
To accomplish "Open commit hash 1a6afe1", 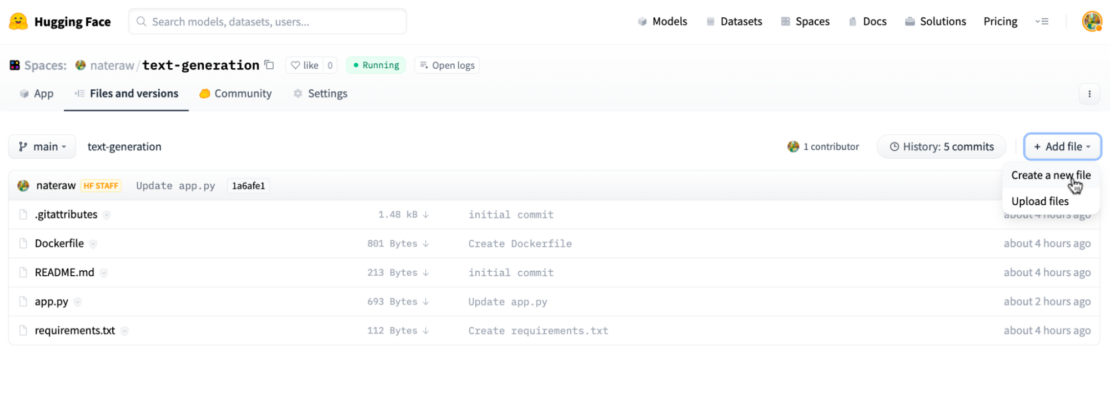I will (249, 186).
